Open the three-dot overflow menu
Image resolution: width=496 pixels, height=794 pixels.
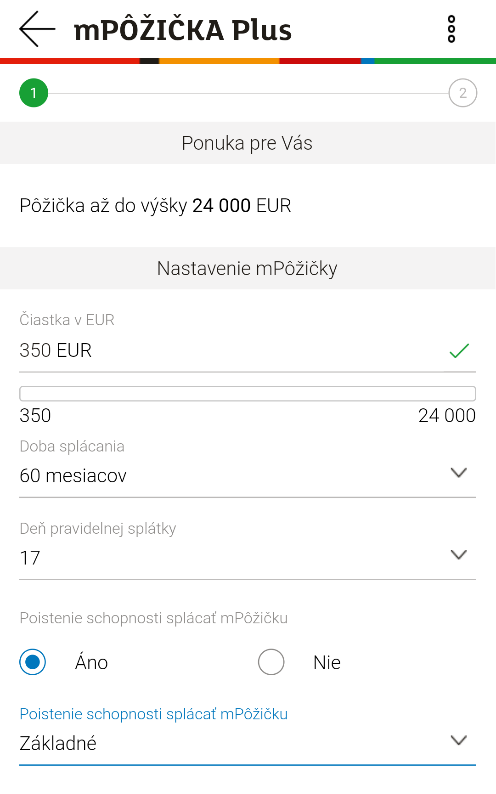(451, 29)
